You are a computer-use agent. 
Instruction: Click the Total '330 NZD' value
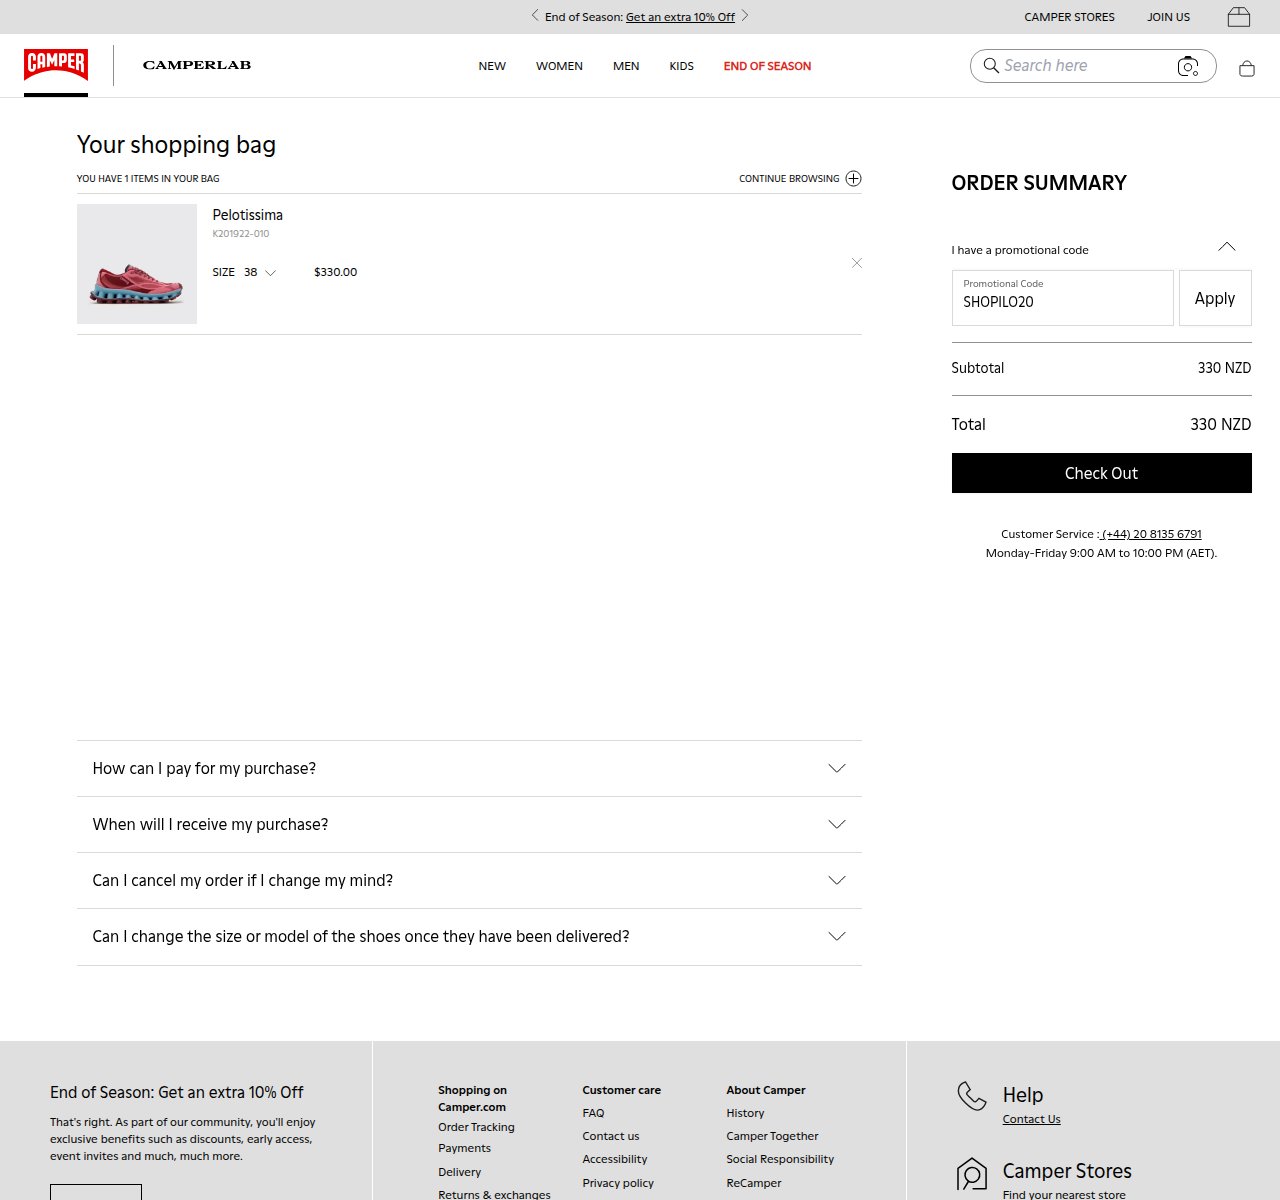coord(1220,424)
